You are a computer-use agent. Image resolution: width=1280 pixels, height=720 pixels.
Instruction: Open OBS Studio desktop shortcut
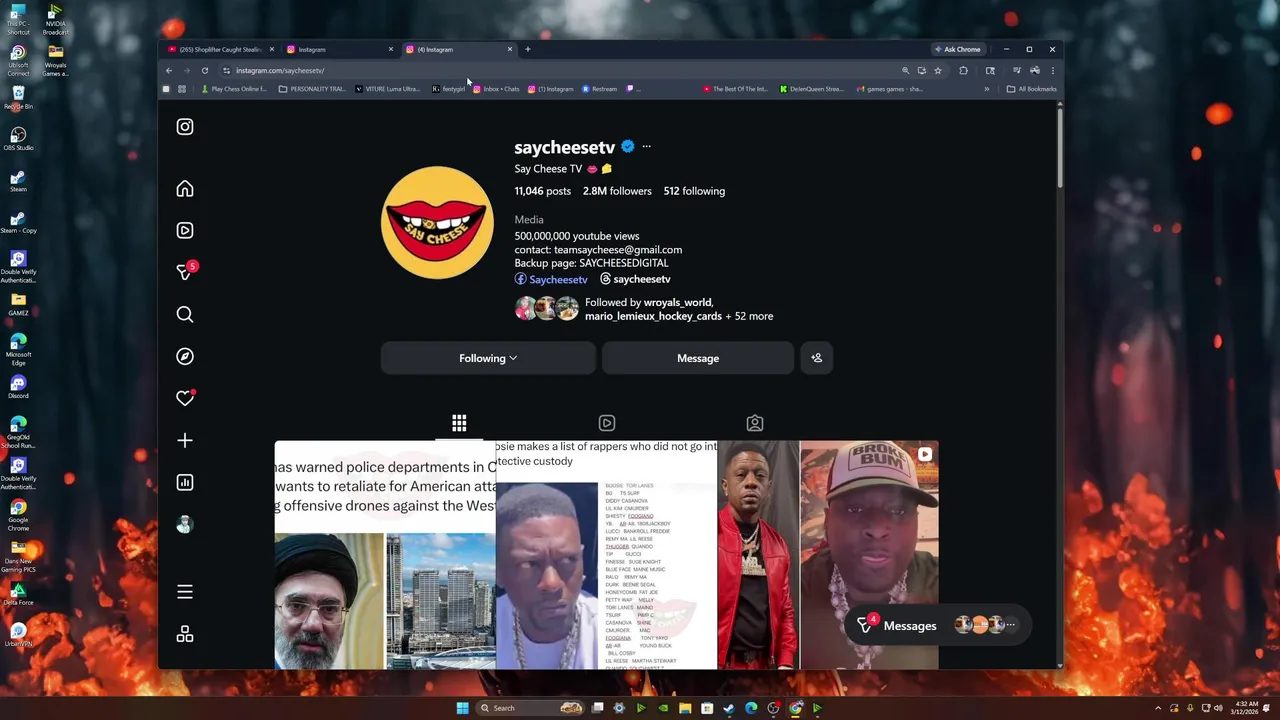[18, 137]
